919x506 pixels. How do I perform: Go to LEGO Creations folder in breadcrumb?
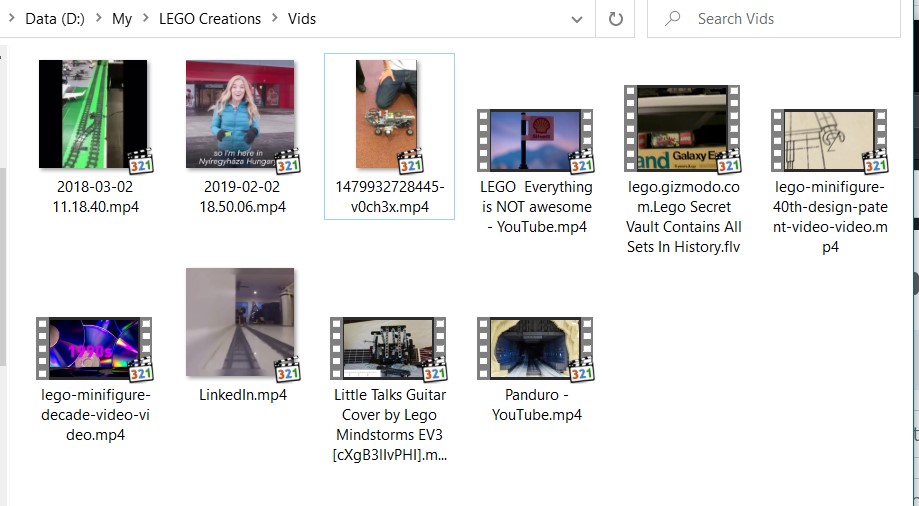click(x=209, y=19)
